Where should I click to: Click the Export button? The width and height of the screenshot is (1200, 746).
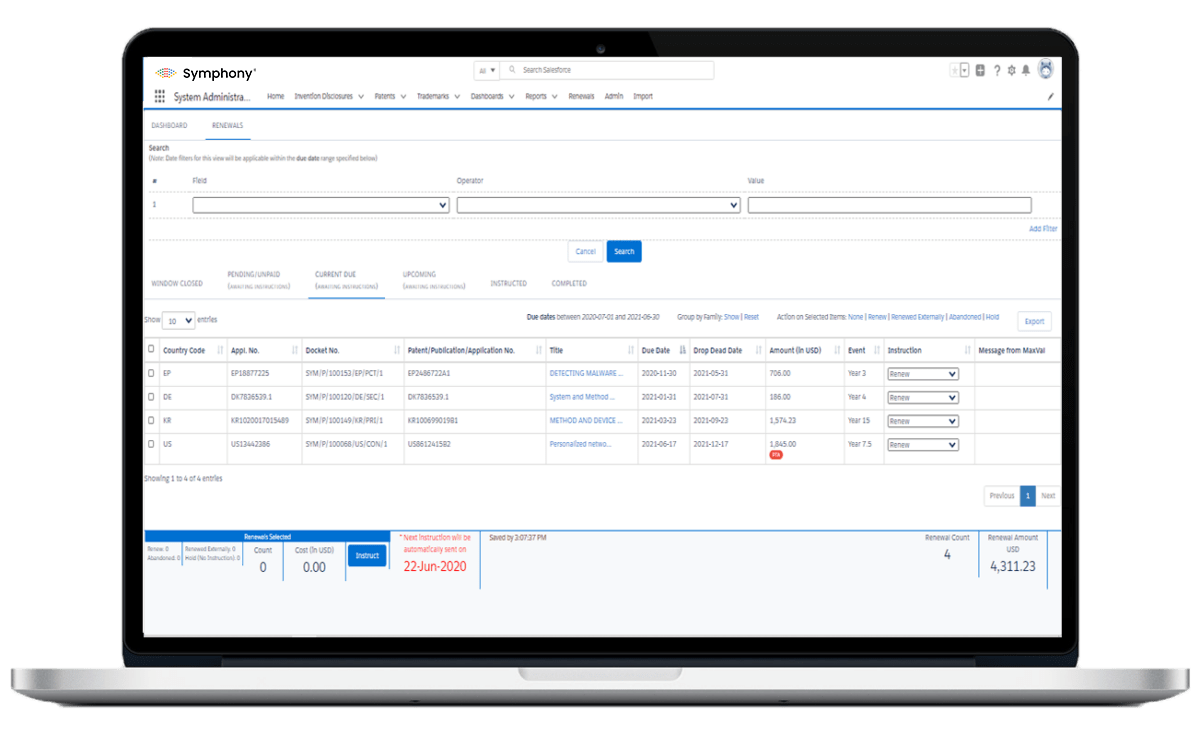(1034, 321)
